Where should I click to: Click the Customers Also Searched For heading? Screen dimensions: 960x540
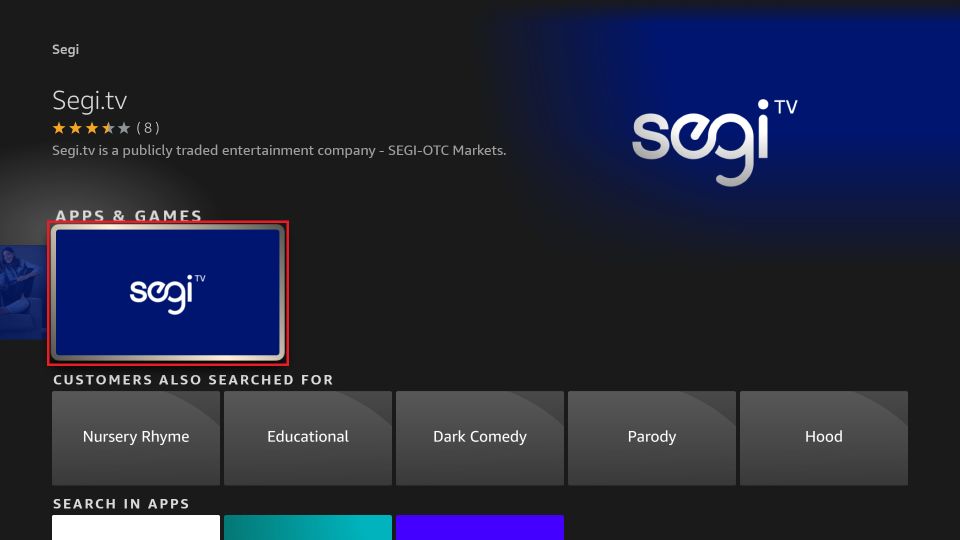point(193,380)
